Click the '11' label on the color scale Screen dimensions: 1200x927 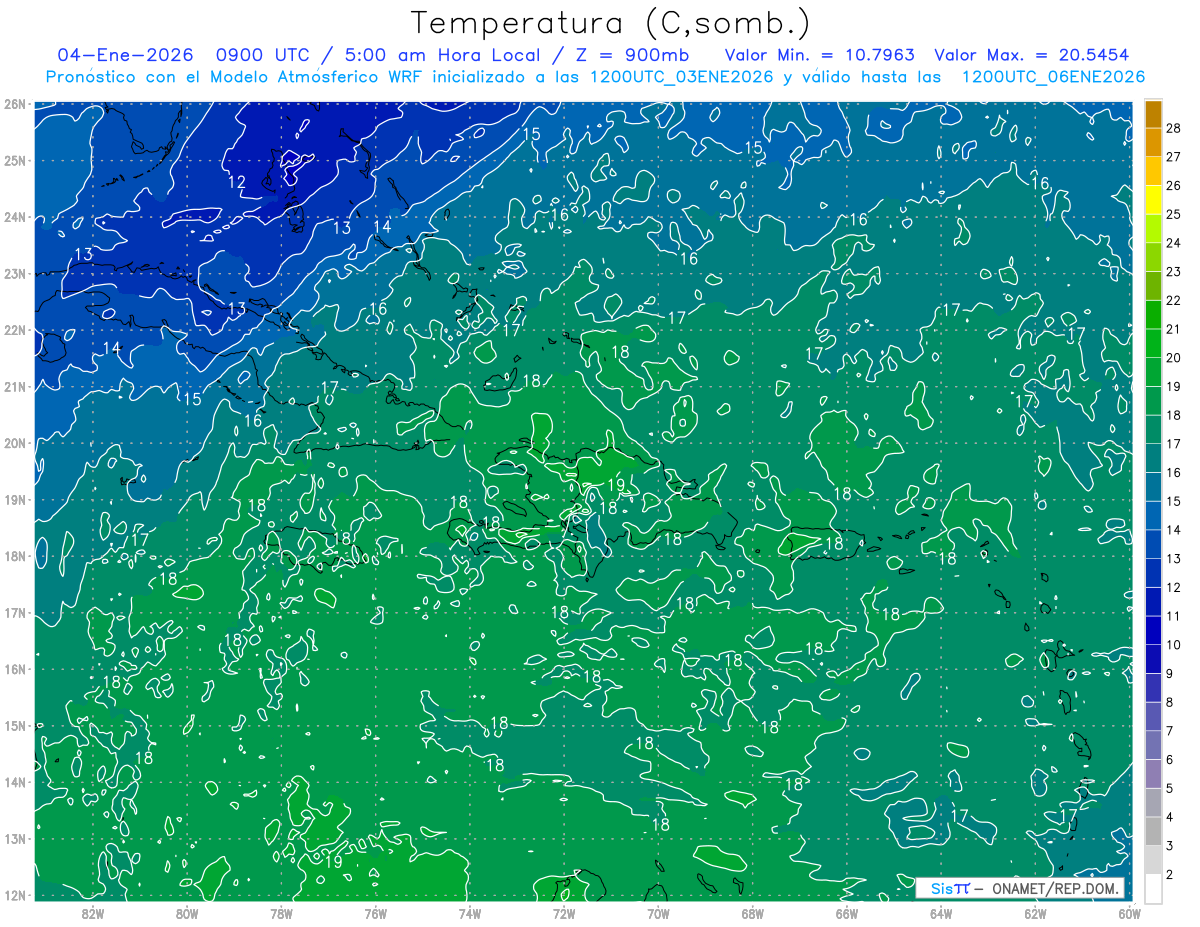tap(1174, 616)
